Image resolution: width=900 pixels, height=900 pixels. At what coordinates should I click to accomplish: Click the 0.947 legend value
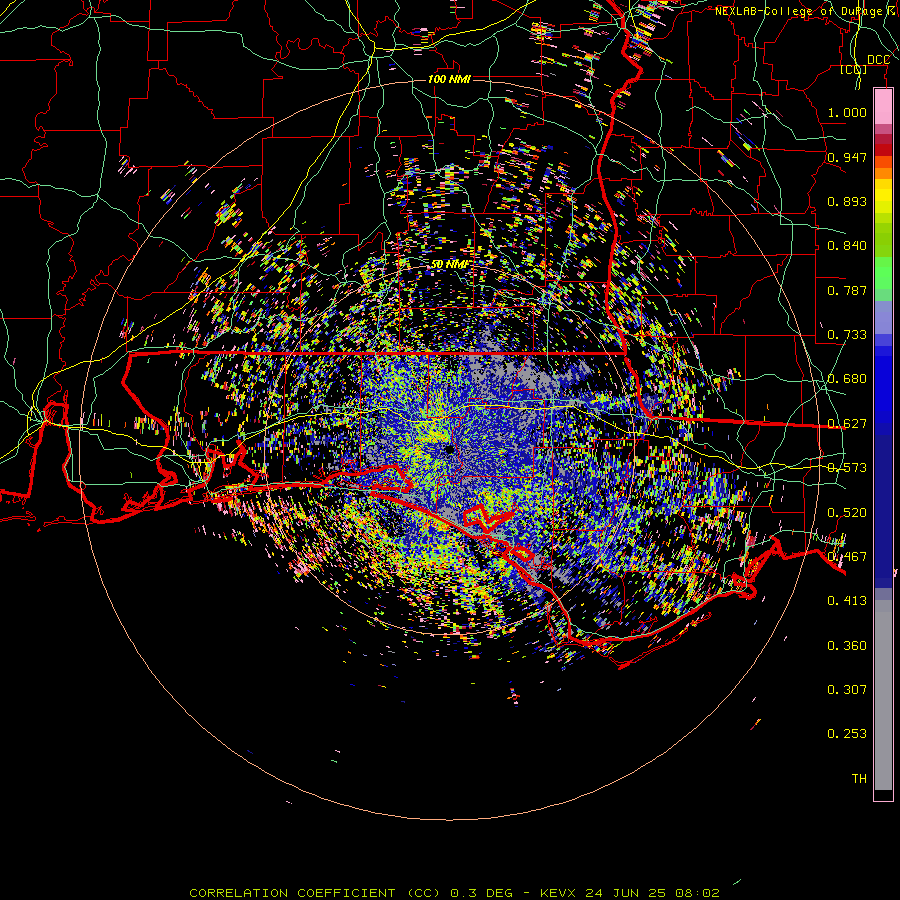click(x=847, y=157)
